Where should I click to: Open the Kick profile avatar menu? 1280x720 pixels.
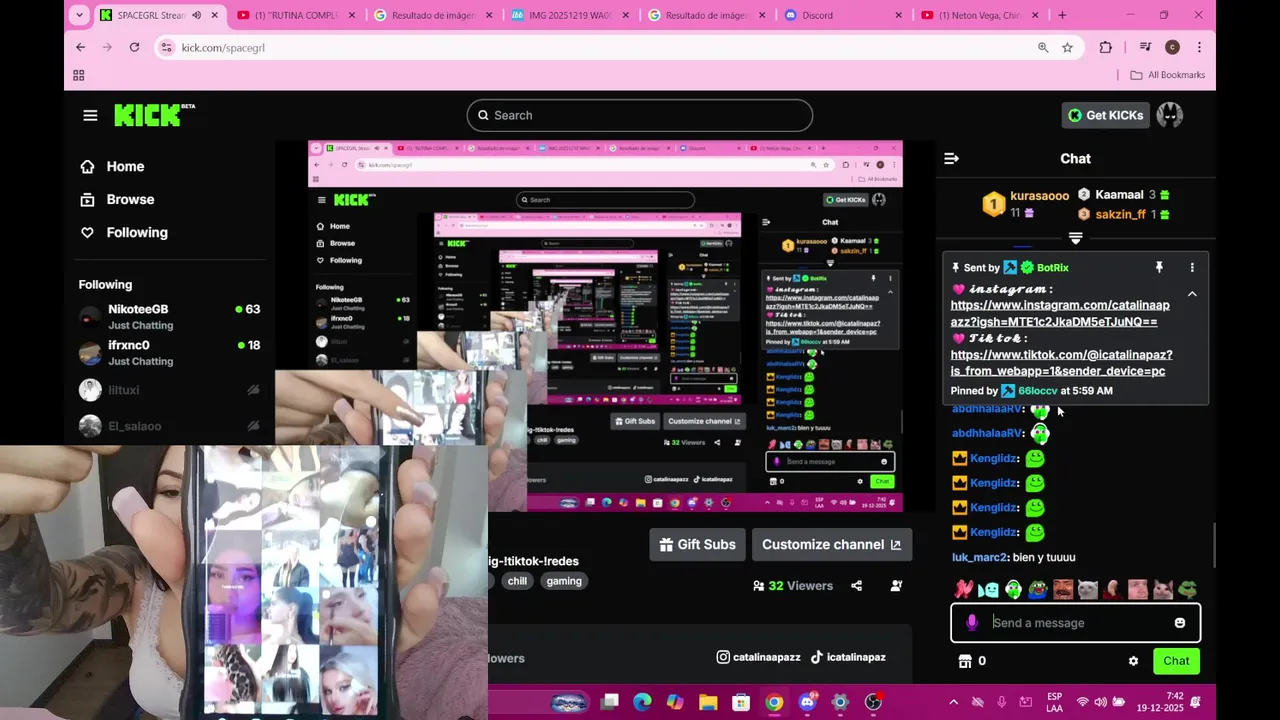[x=1169, y=115]
